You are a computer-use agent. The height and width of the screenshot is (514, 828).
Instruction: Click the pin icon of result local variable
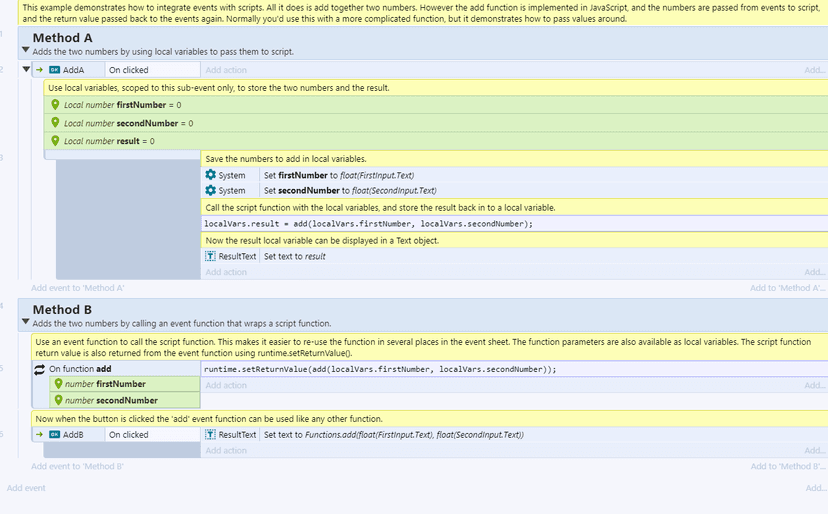(55, 141)
